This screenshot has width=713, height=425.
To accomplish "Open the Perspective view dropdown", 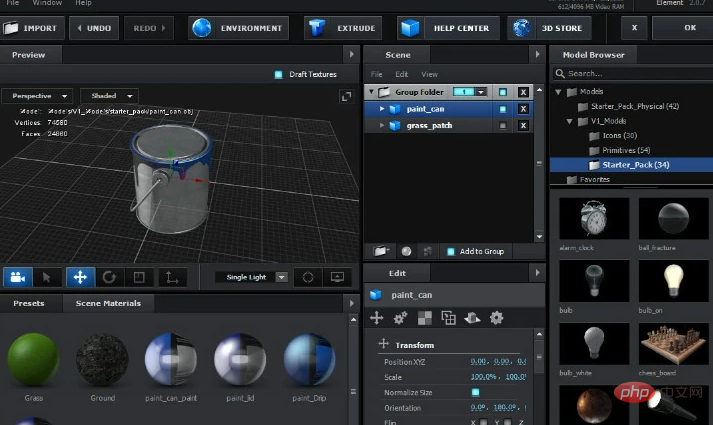I will 37,96.
